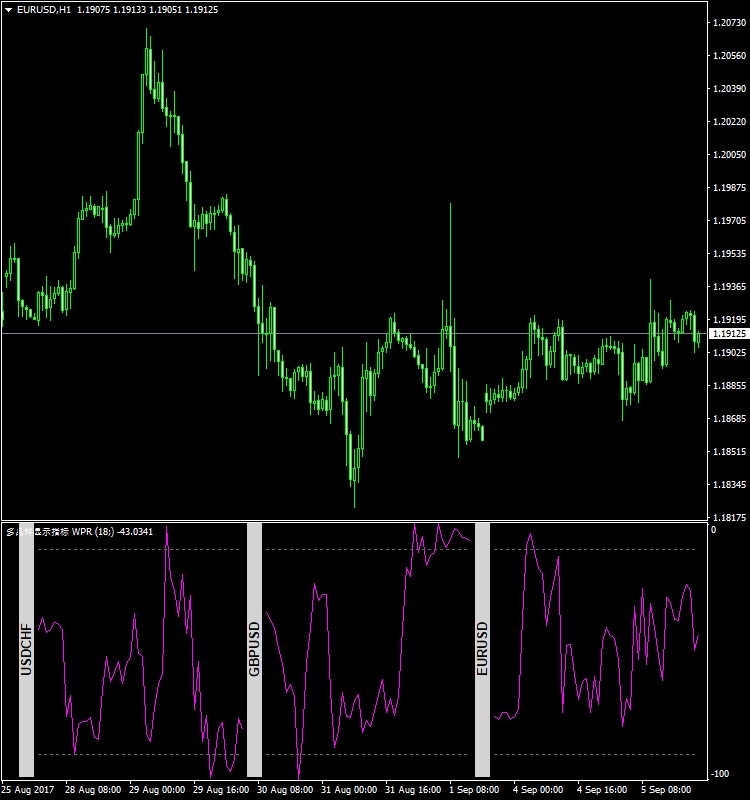Click the -100 level on indicator scale
750x800 pixels.
tap(719, 774)
